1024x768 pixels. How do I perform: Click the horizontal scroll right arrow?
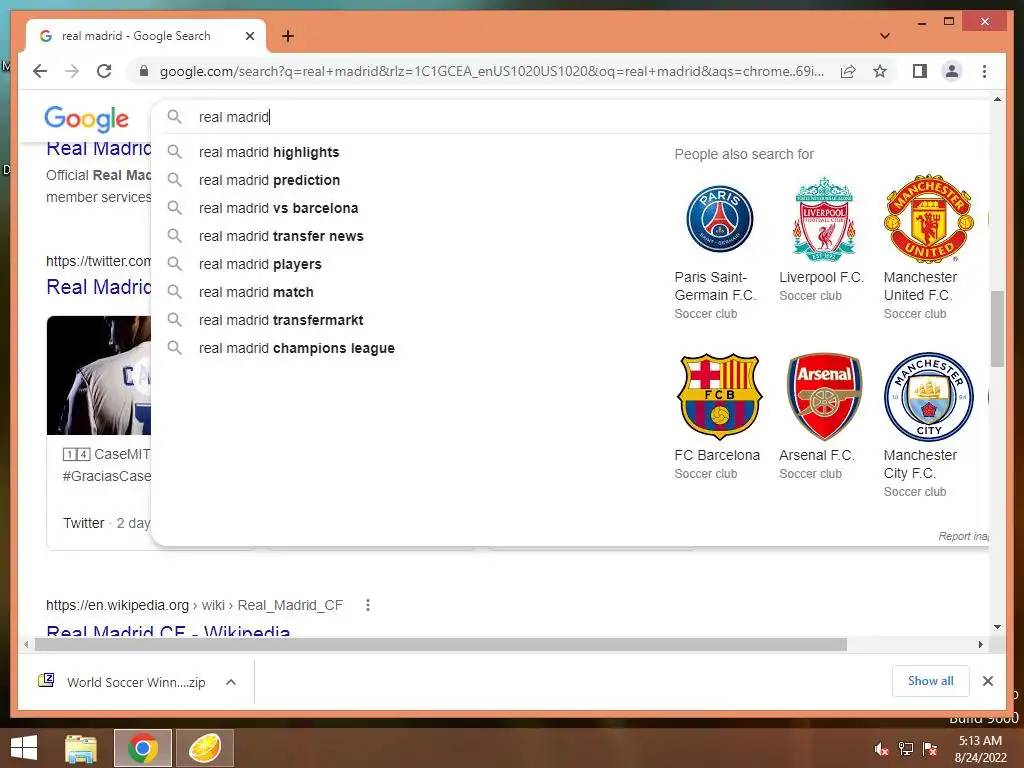pyautogui.click(x=980, y=645)
